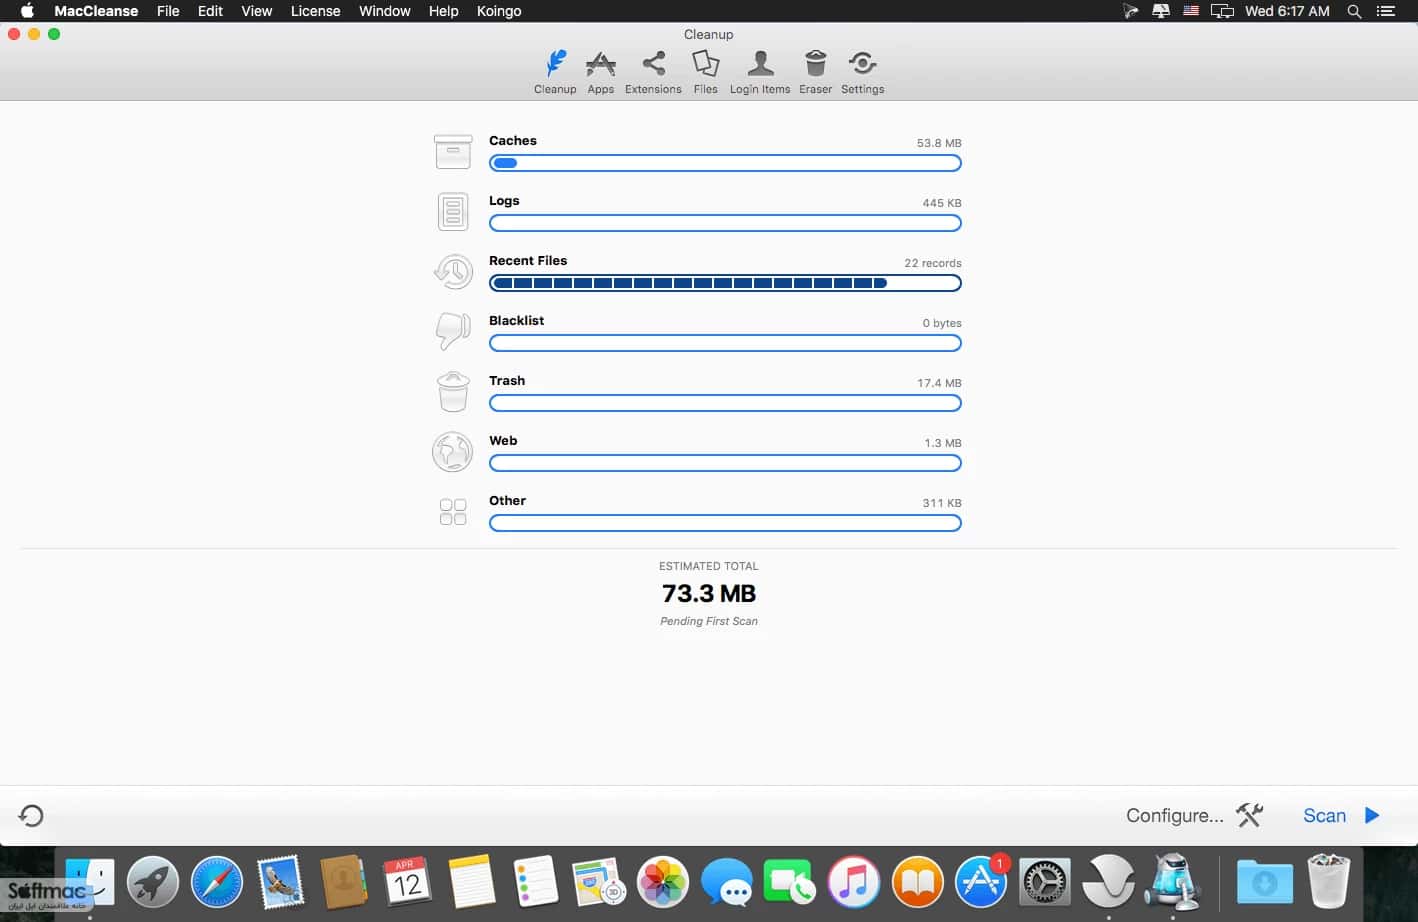Open the Apps section in toolbar
The height and width of the screenshot is (922, 1418).
point(600,72)
